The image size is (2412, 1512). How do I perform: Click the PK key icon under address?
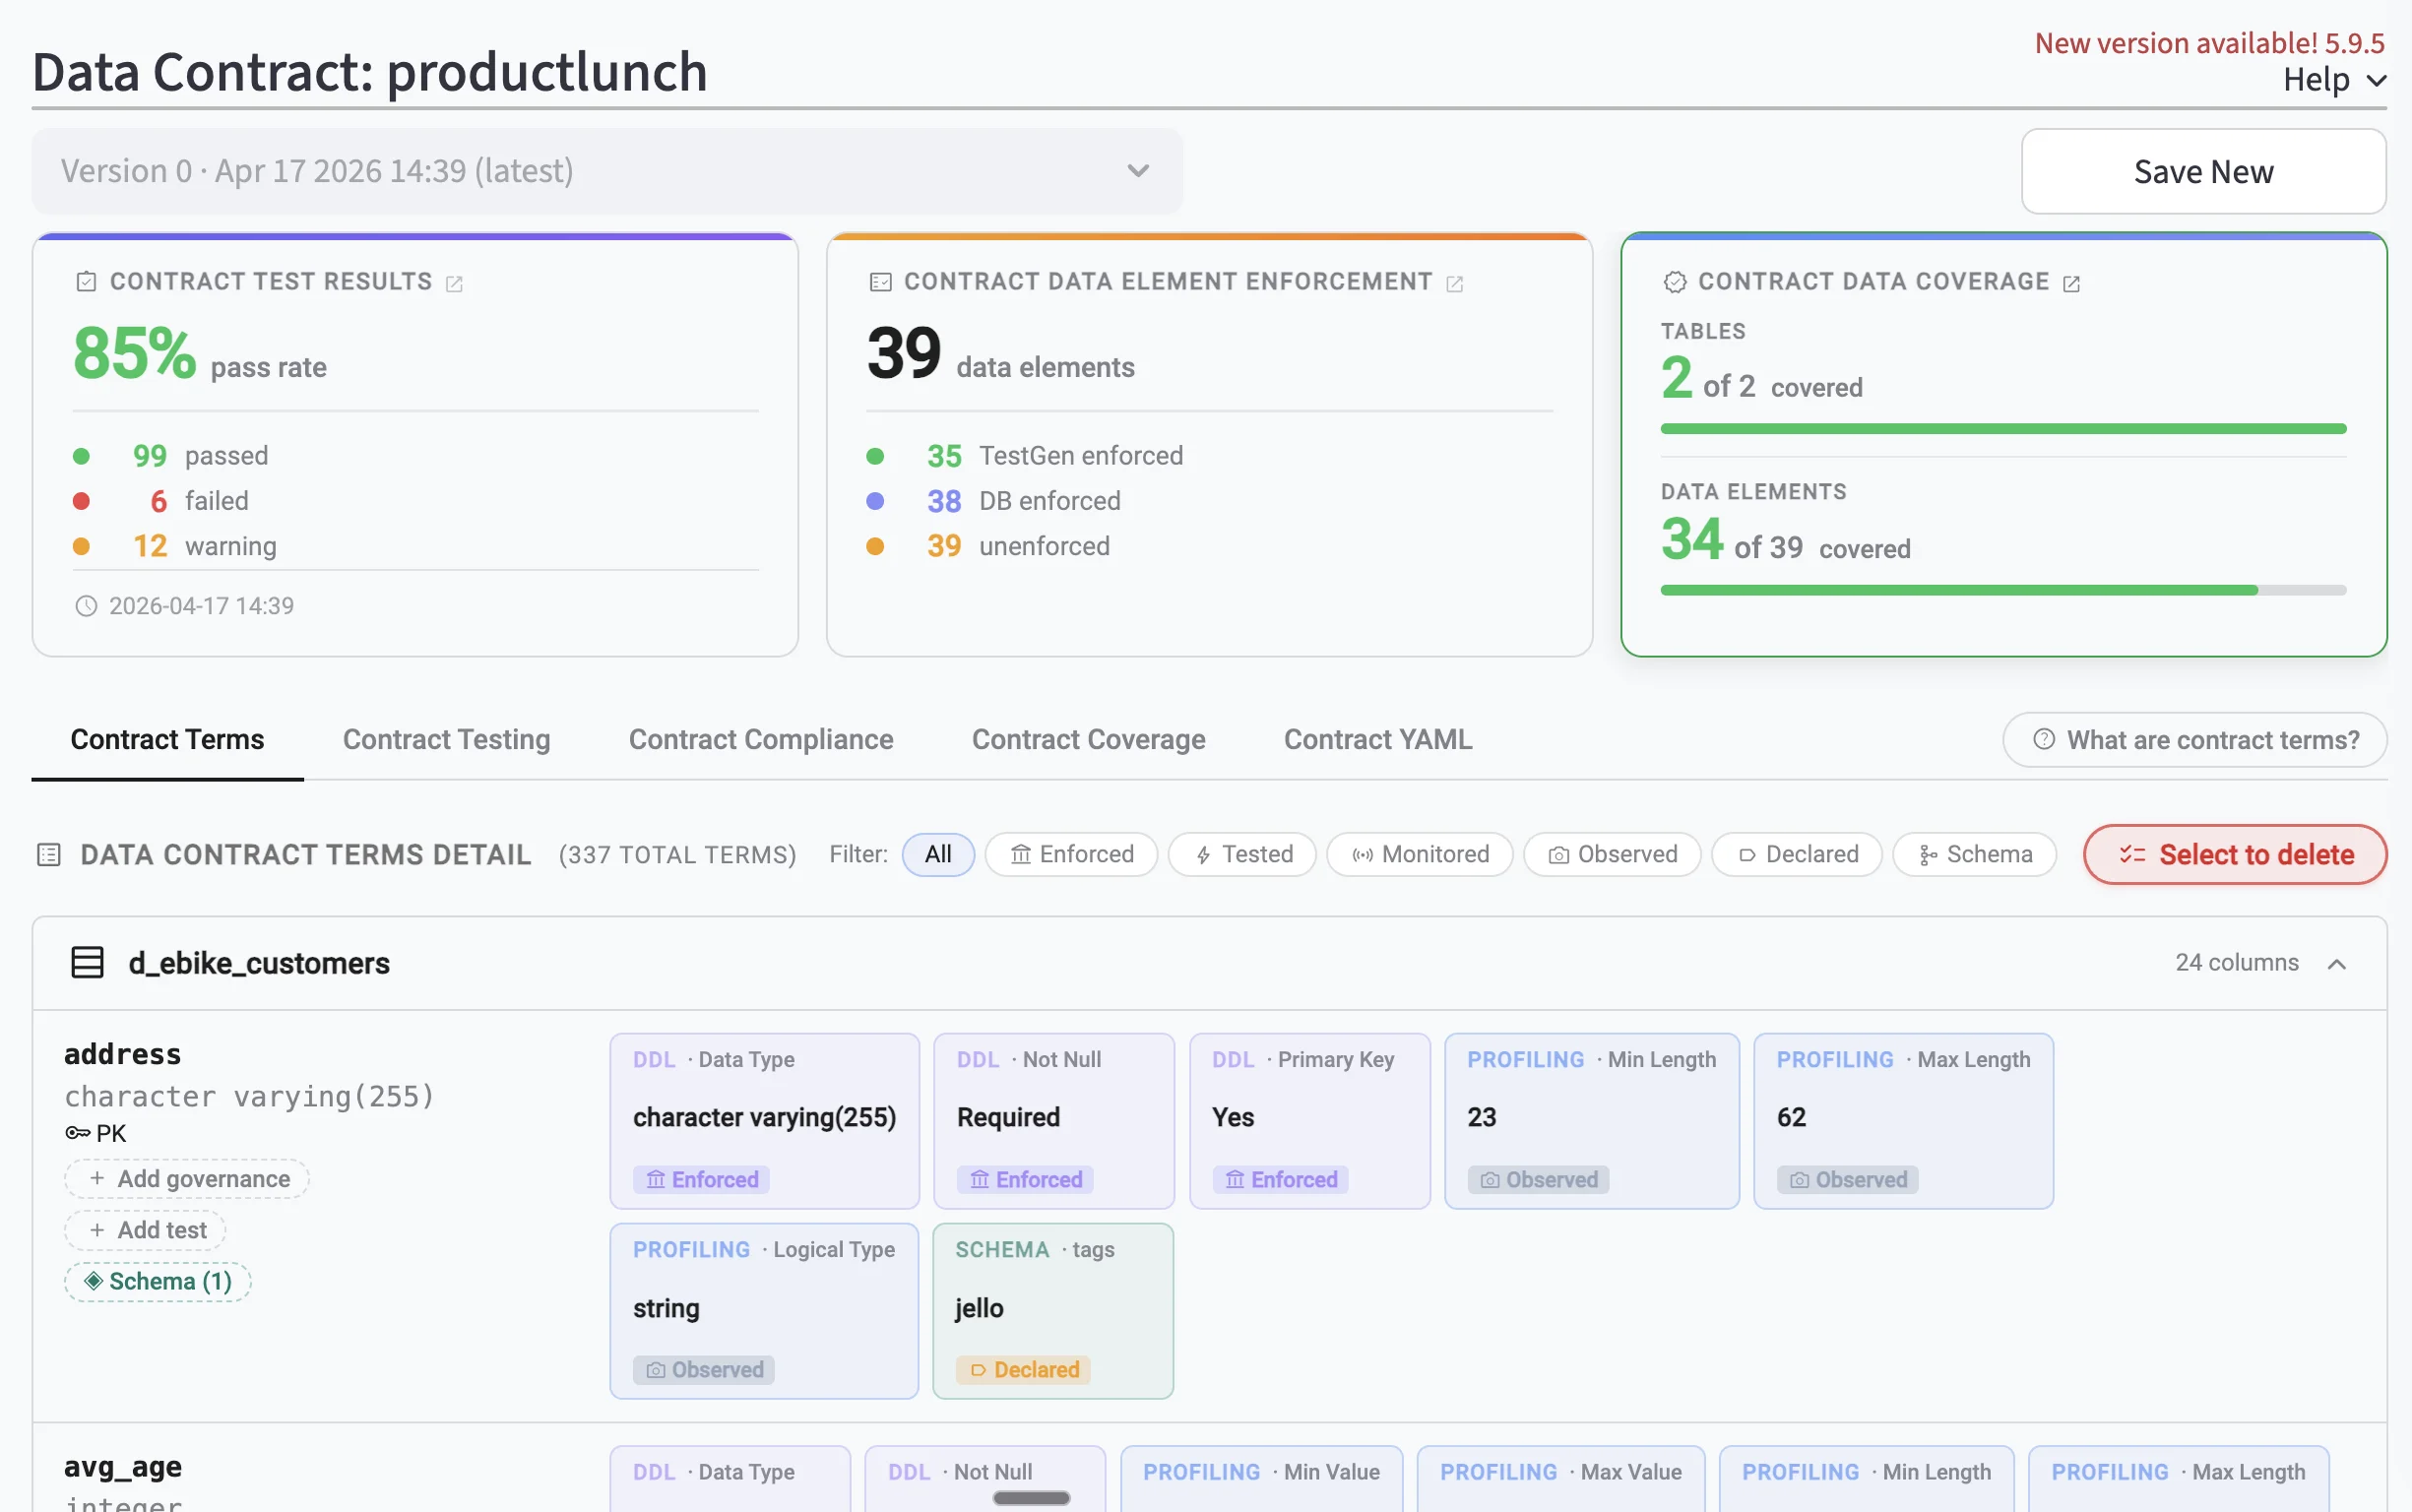point(77,1133)
